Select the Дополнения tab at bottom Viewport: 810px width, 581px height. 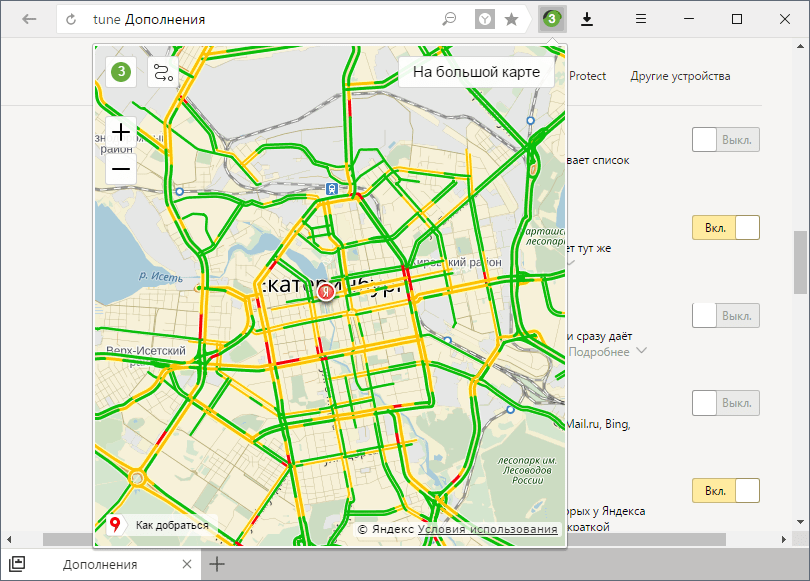click(x=100, y=564)
